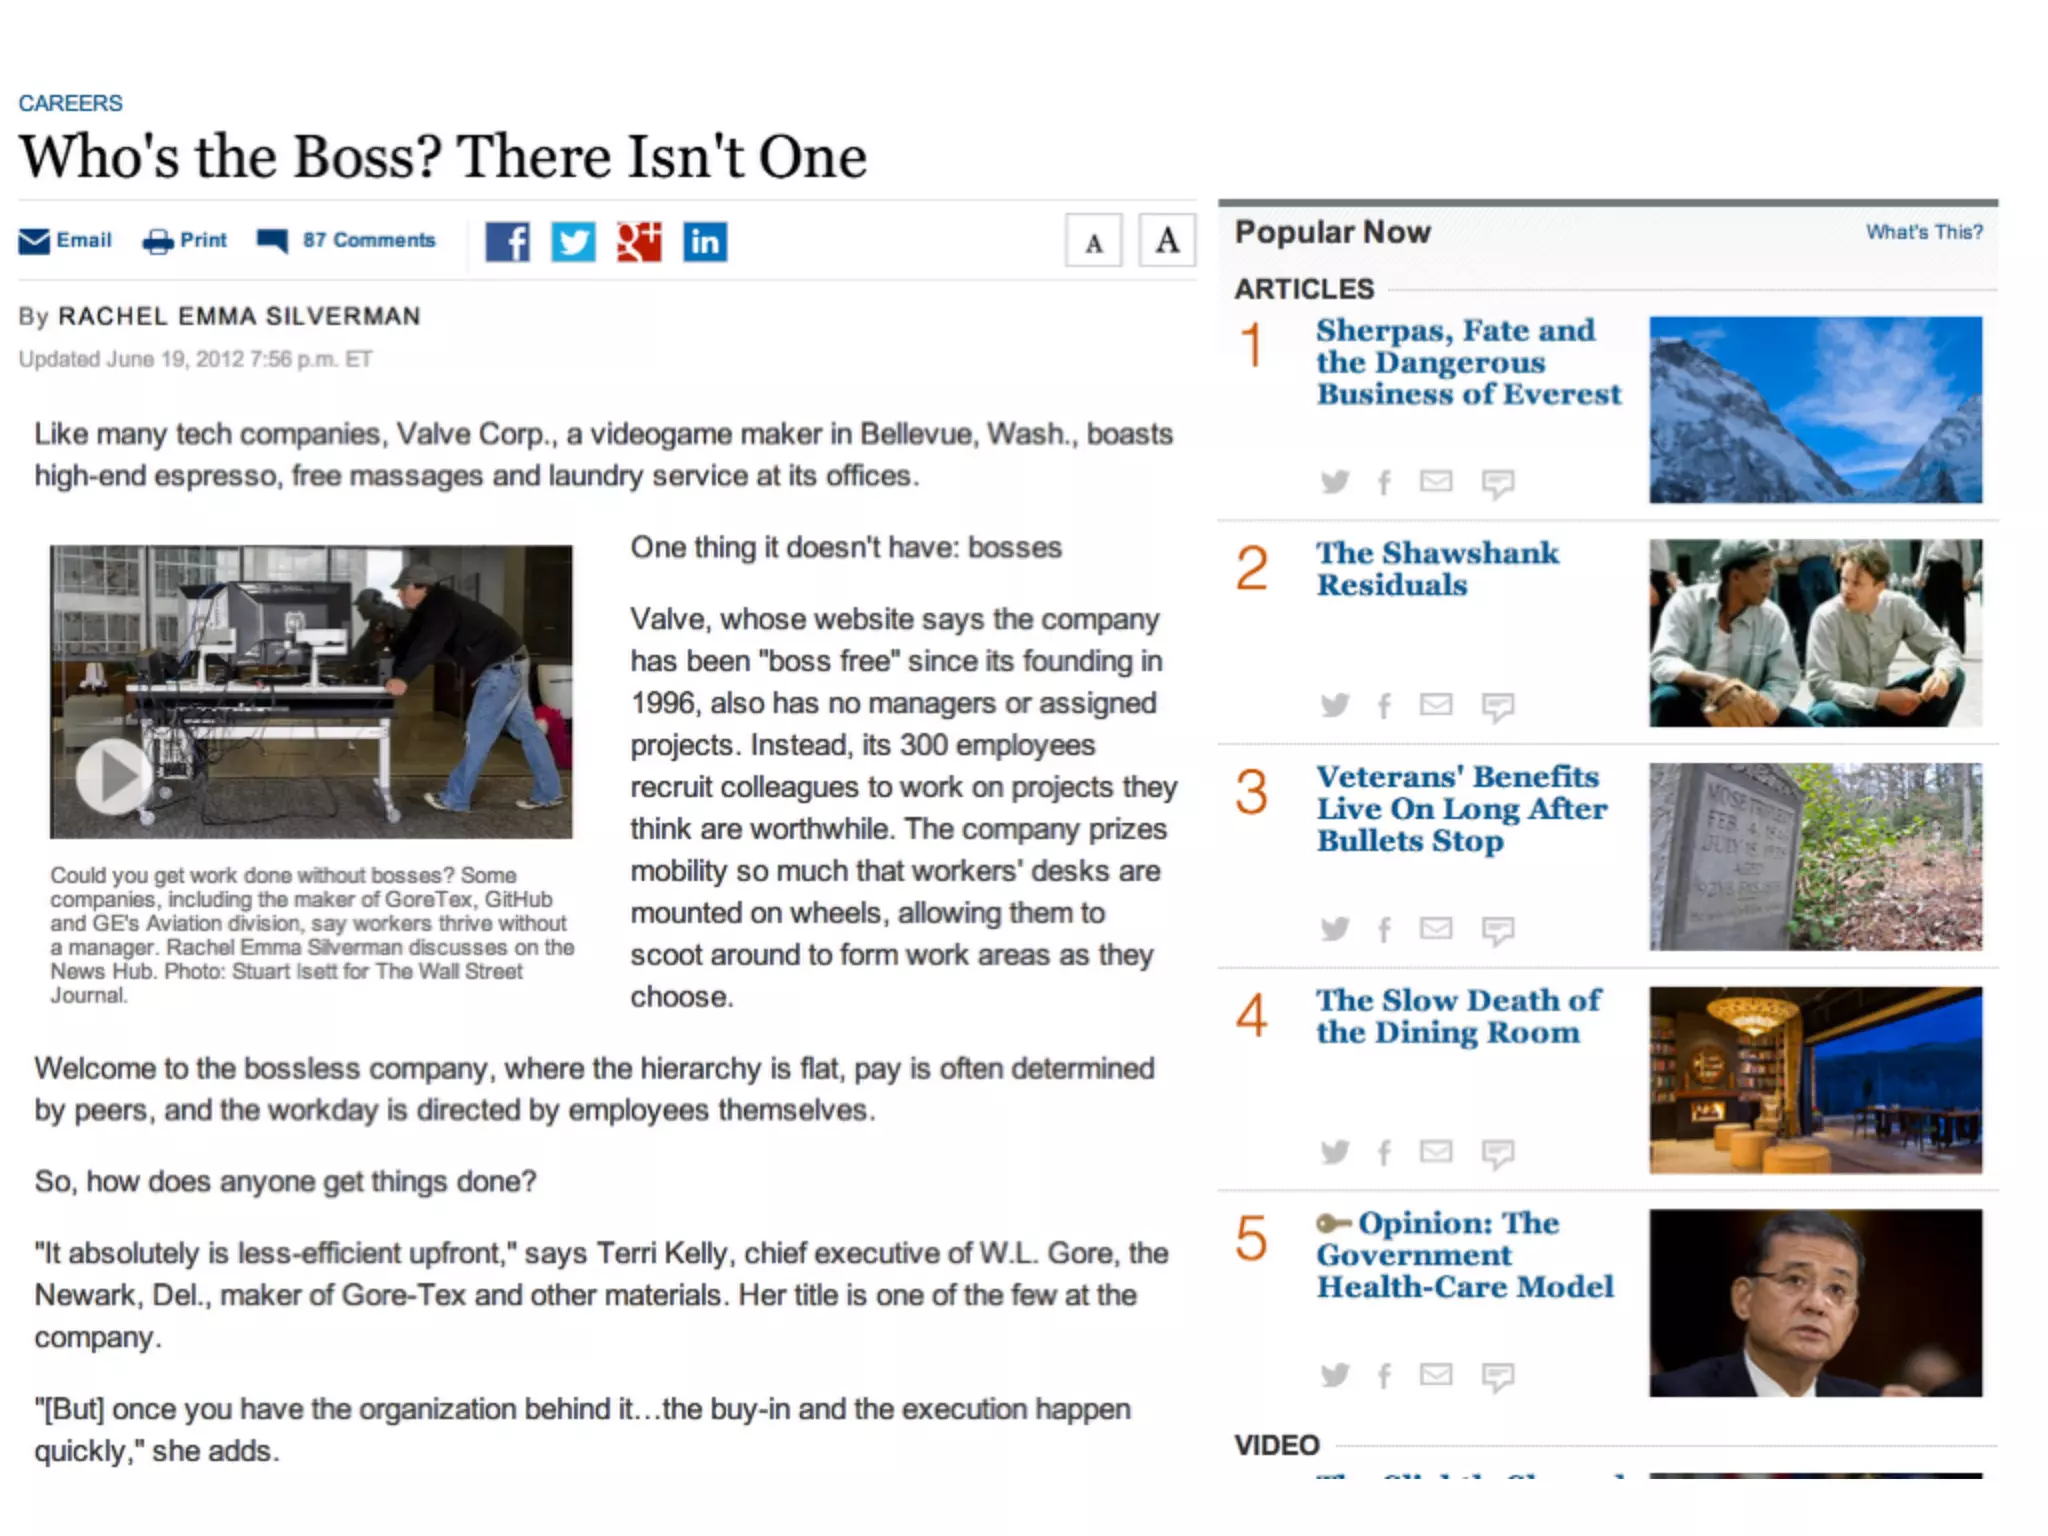Share article on LinkedIn icon
Viewport: 2048px width, 1536px height.
coord(705,242)
